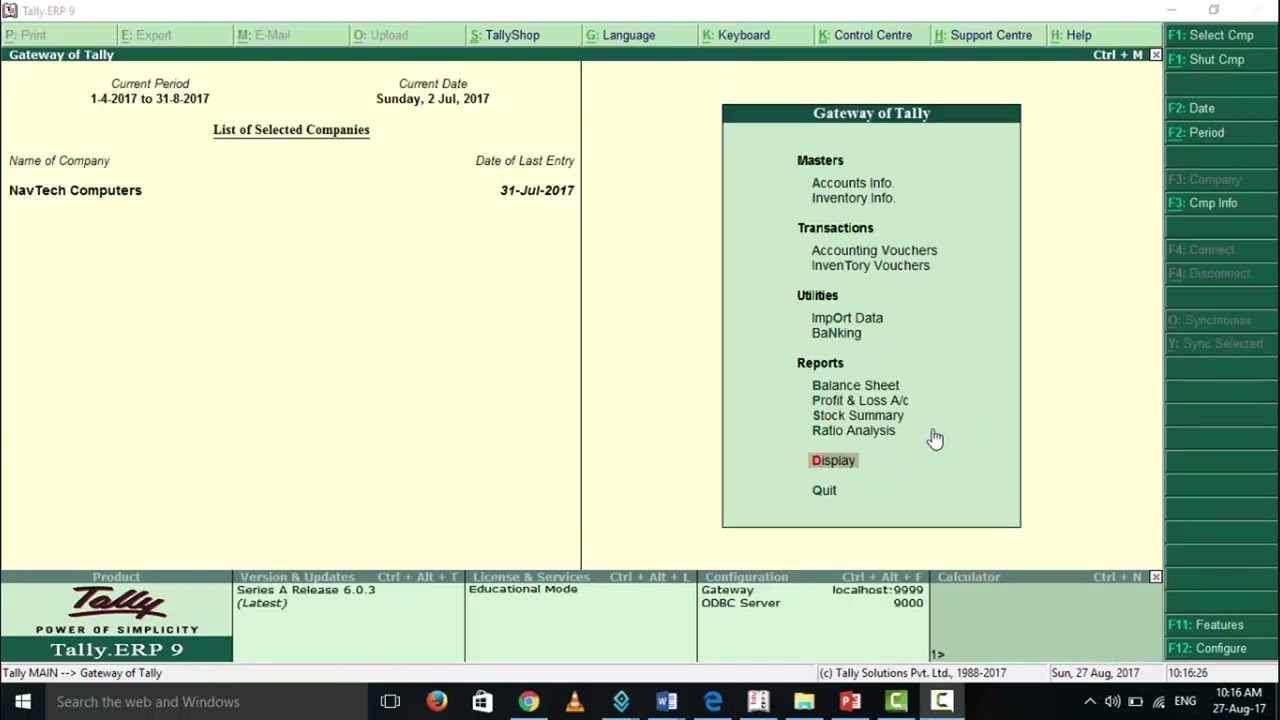Click the Search the web and Windows box
1280x720 pixels.
tap(205, 702)
